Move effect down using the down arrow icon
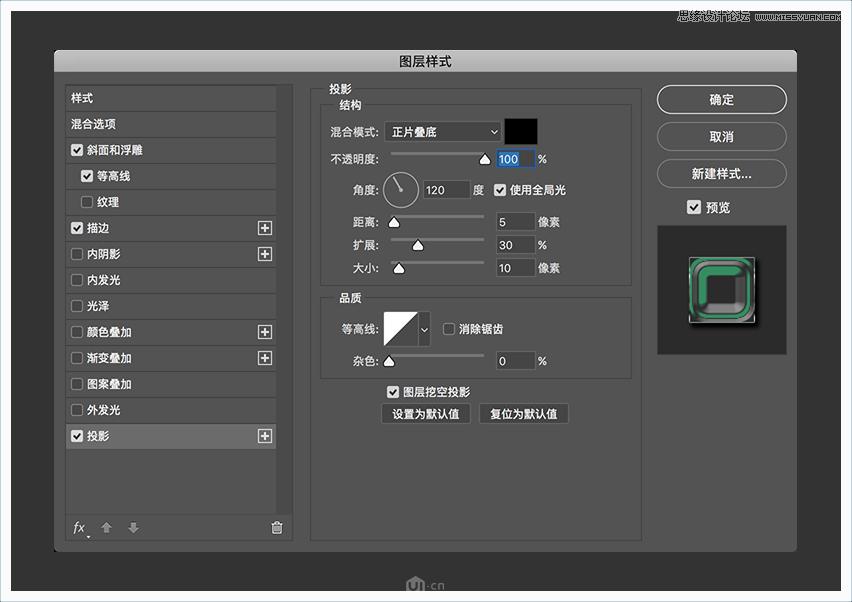 tap(133, 528)
